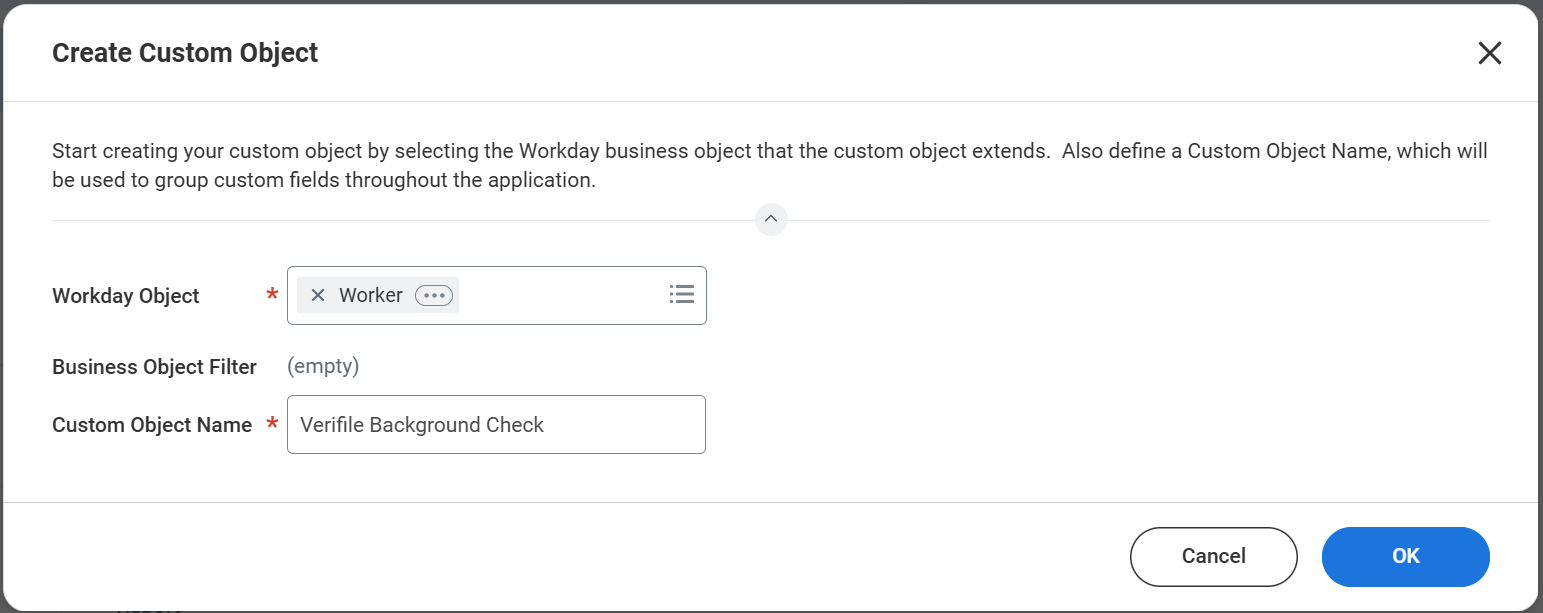Image resolution: width=1543 pixels, height=613 pixels.
Task: Open the Workday Object prompt list icon
Action: pyautogui.click(x=682, y=294)
